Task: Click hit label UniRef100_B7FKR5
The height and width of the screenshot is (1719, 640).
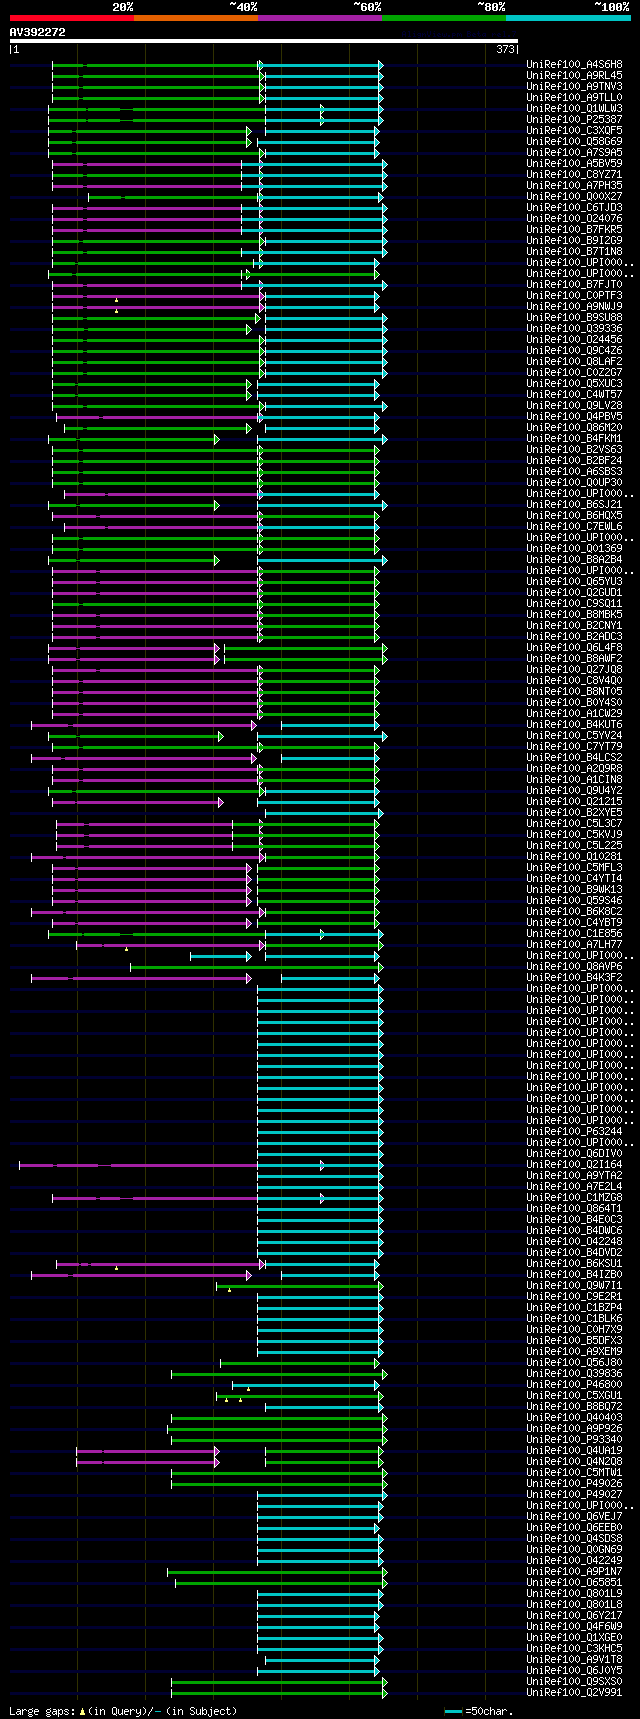Action: click(574, 229)
